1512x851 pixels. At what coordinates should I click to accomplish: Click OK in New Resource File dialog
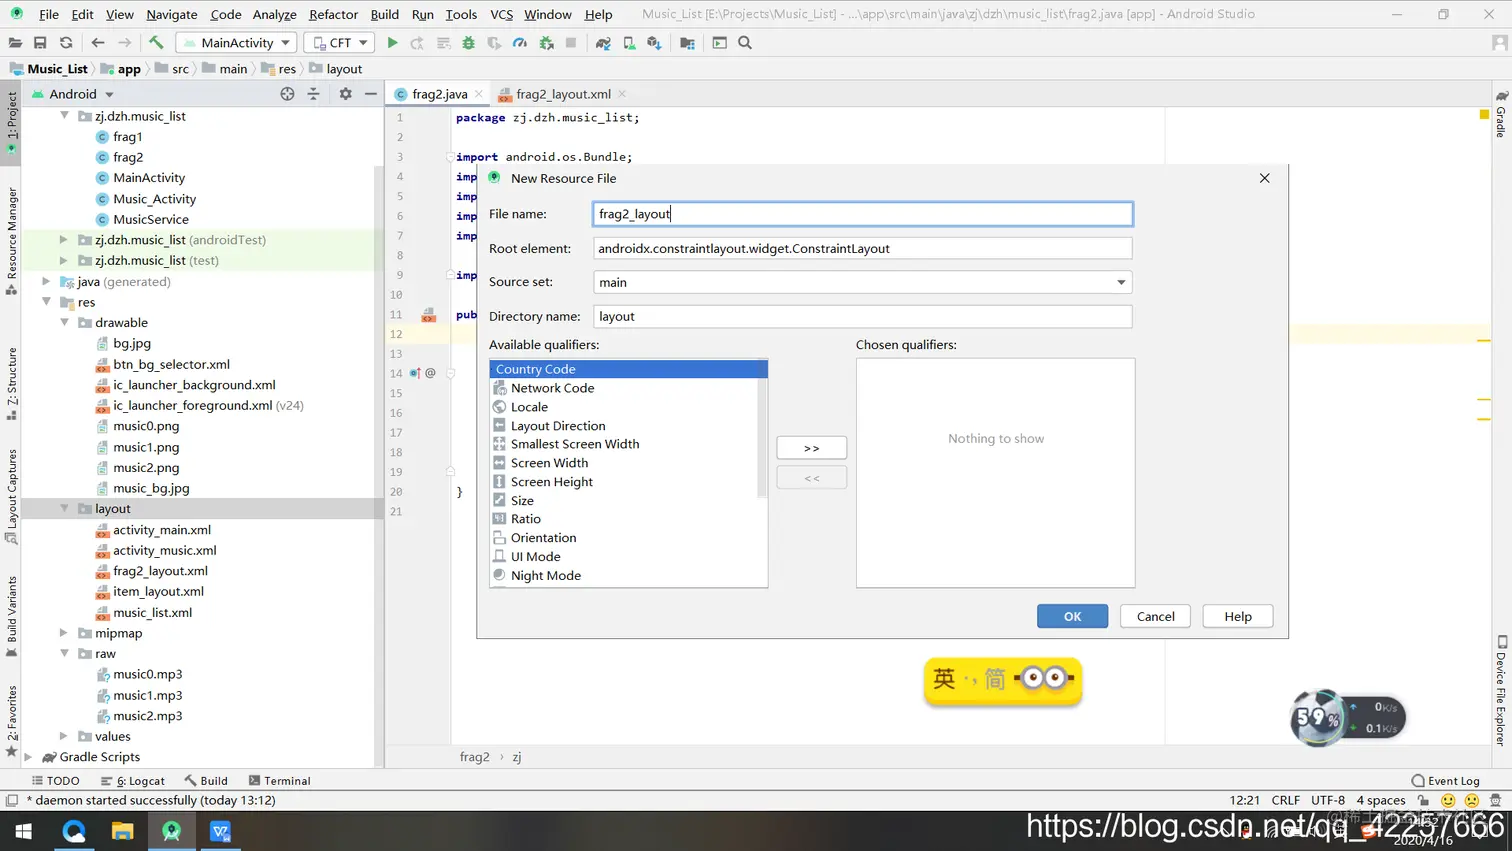[1072, 616]
